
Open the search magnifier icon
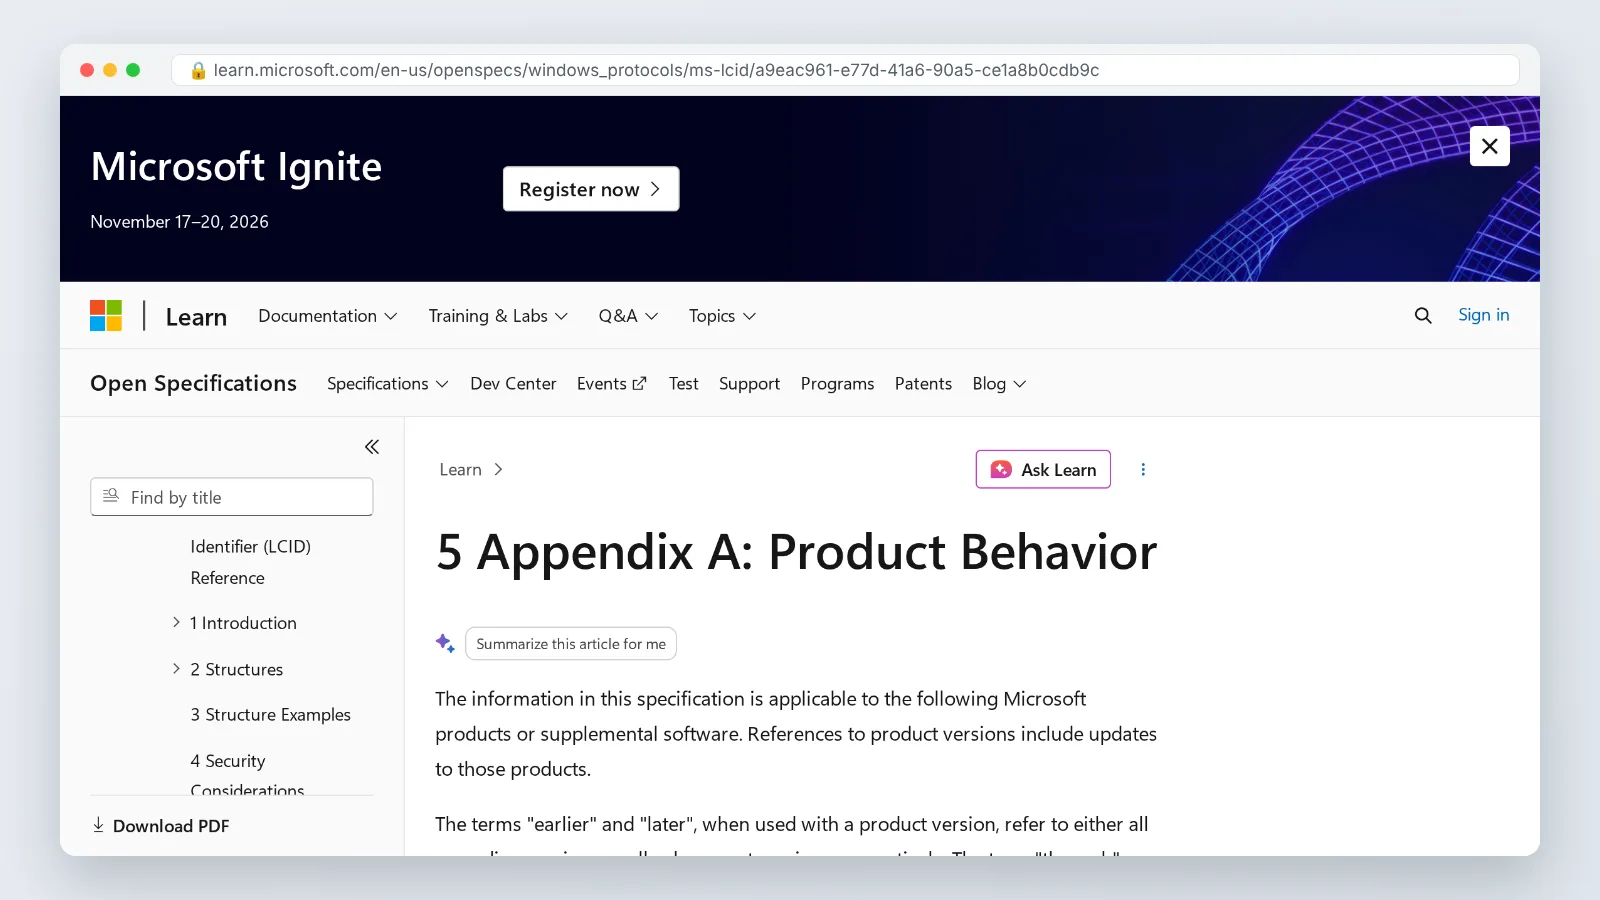click(x=1423, y=316)
